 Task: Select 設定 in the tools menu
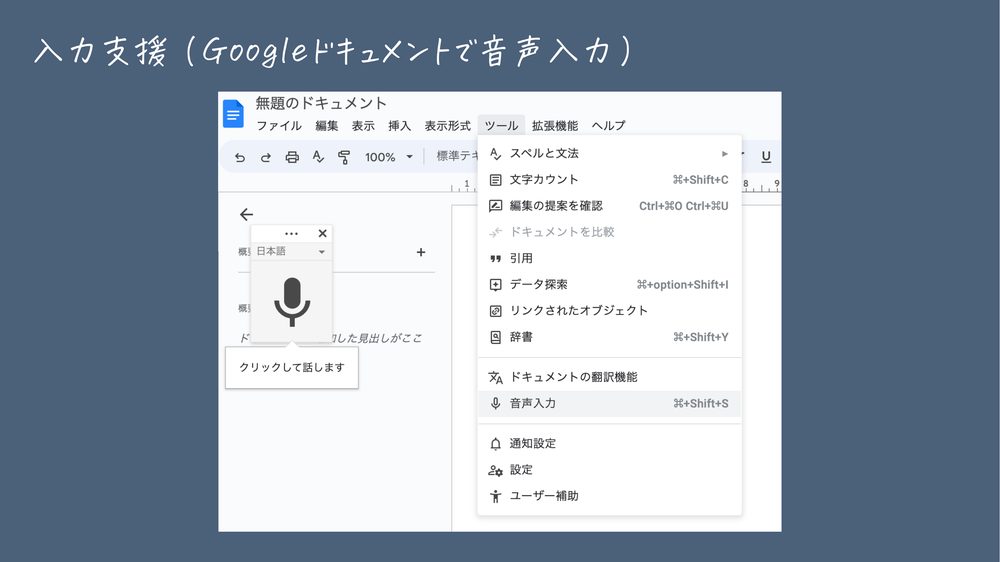click(609, 470)
